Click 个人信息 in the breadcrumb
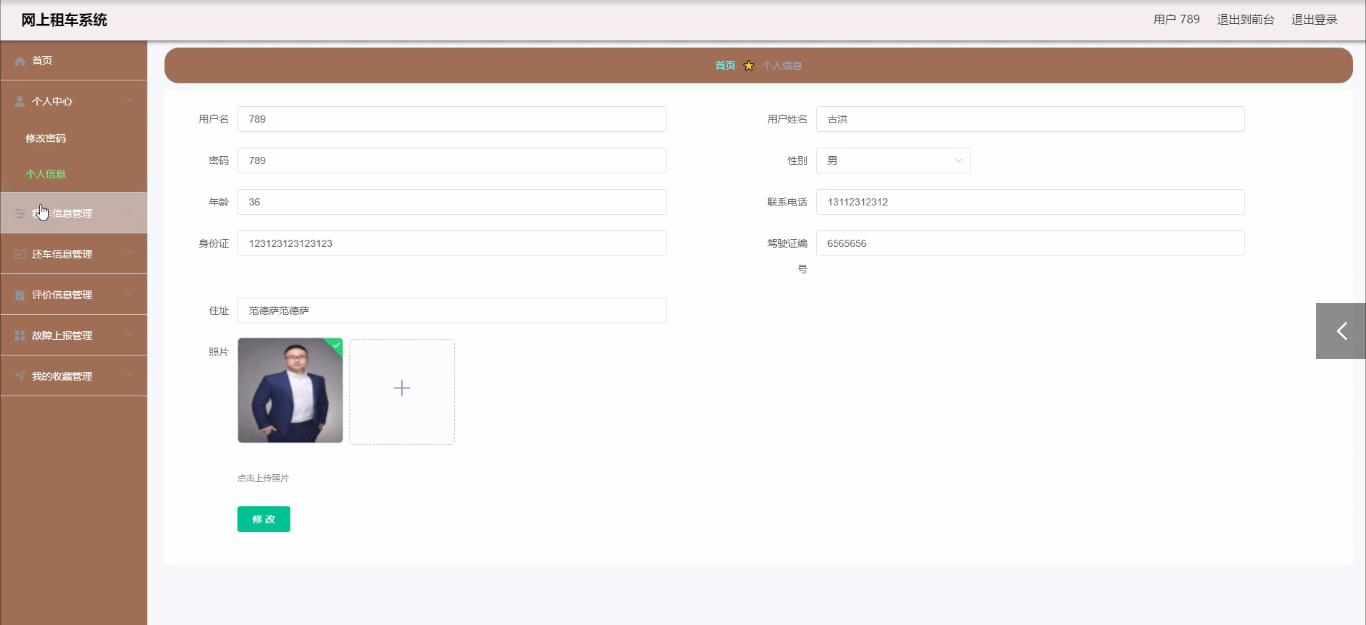This screenshot has height=625, width=1366. (782, 66)
